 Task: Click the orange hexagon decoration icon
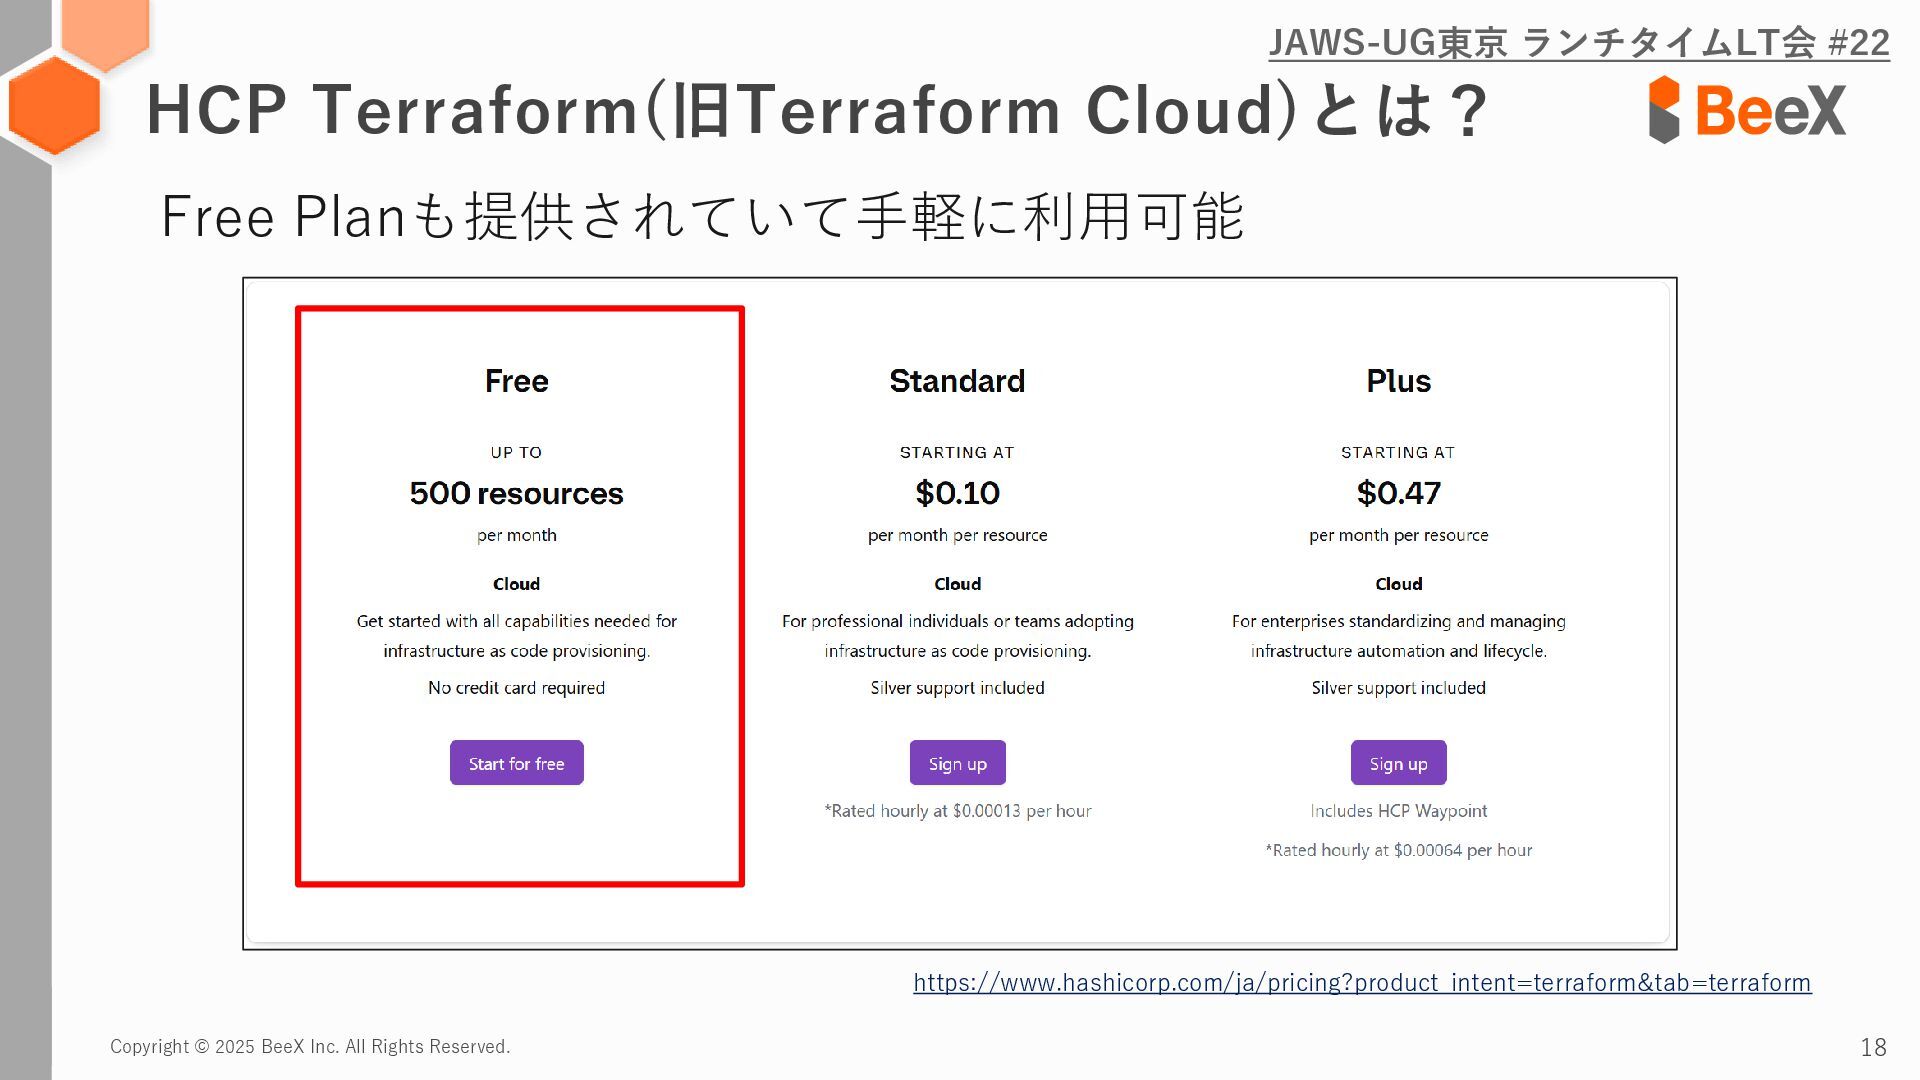coord(55,105)
